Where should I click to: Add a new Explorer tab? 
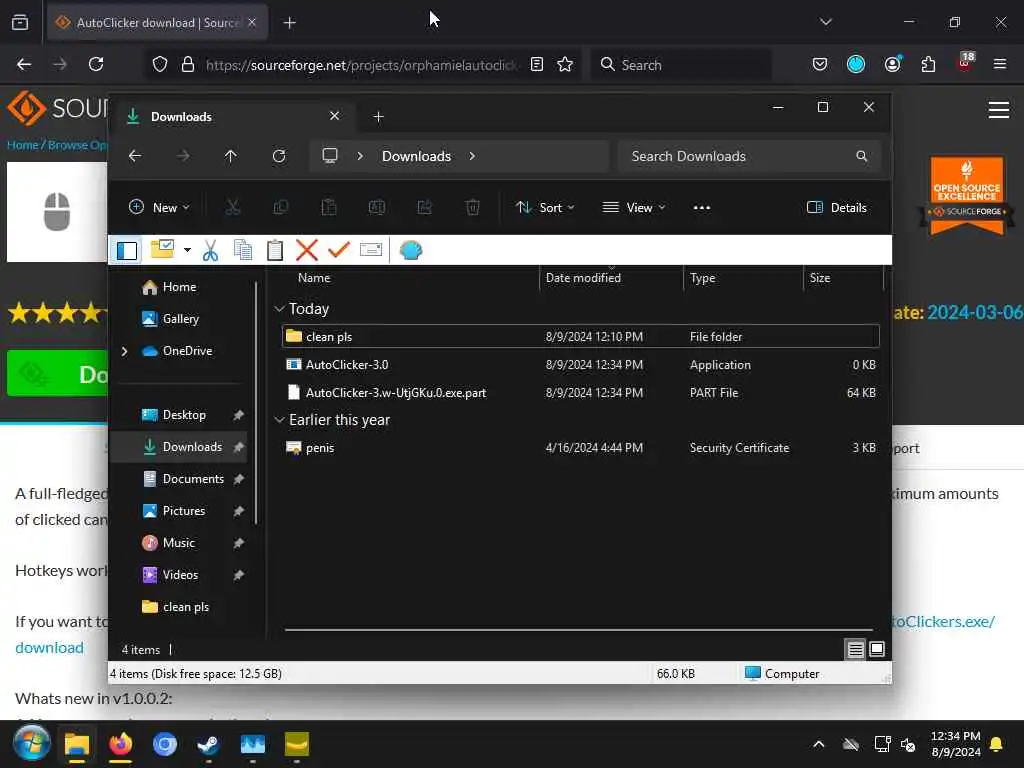[x=379, y=117]
